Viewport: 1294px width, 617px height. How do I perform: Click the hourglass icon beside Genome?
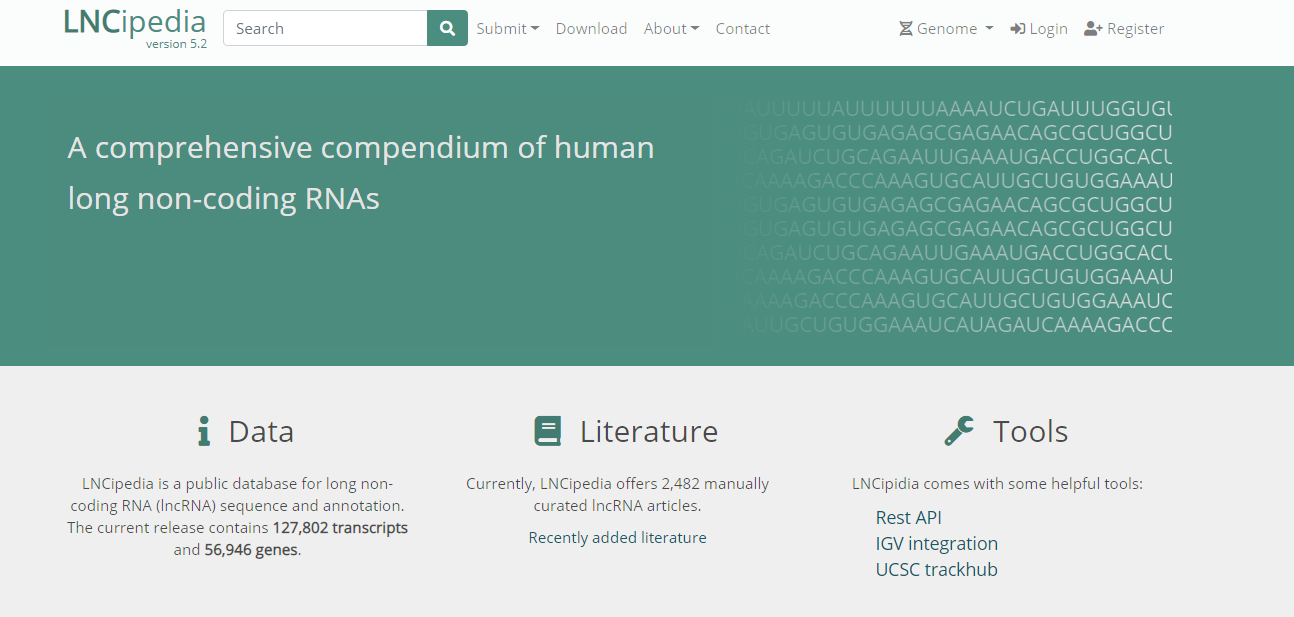[x=906, y=29]
